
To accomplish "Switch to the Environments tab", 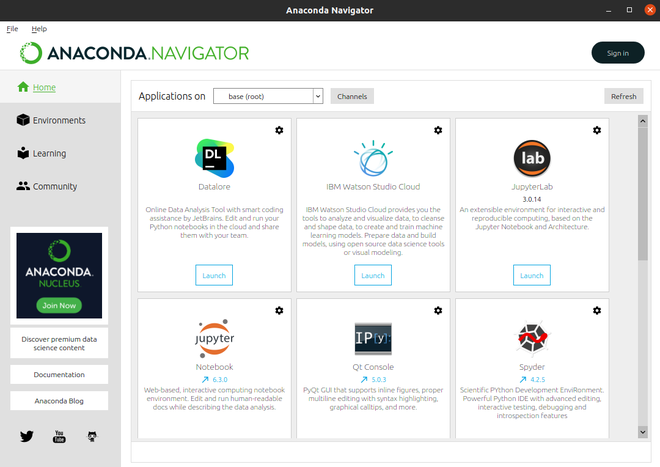I will pos(60,120).
